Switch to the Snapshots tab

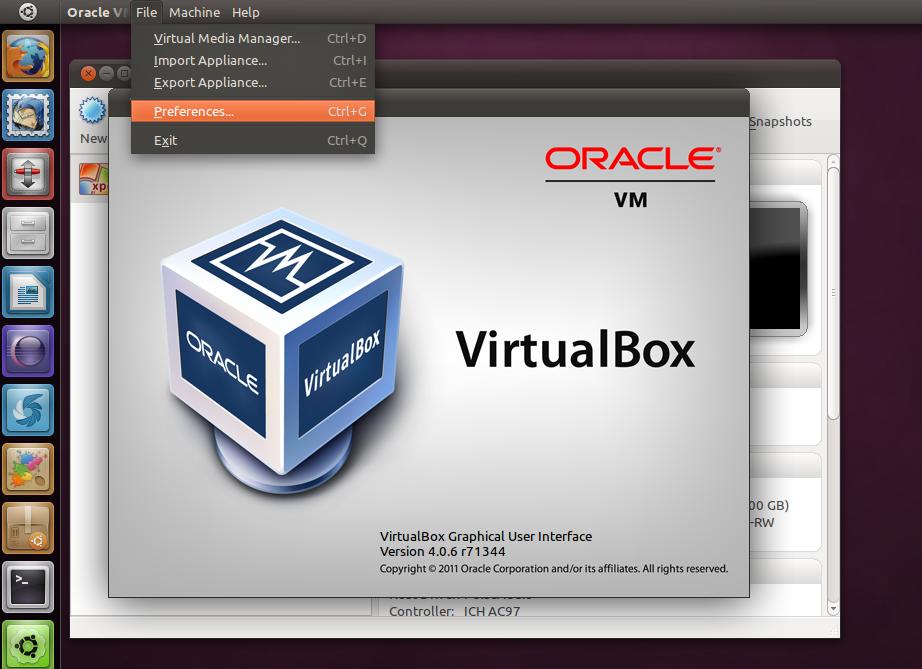(780, 122)
